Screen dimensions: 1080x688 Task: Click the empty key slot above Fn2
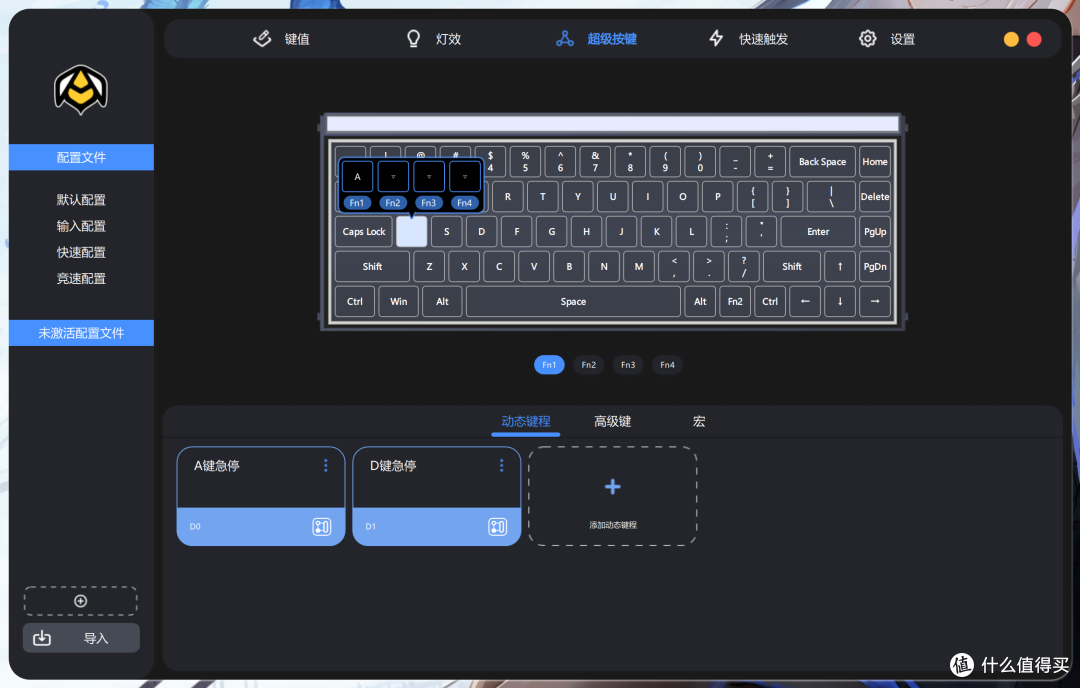tap(393, 176)
